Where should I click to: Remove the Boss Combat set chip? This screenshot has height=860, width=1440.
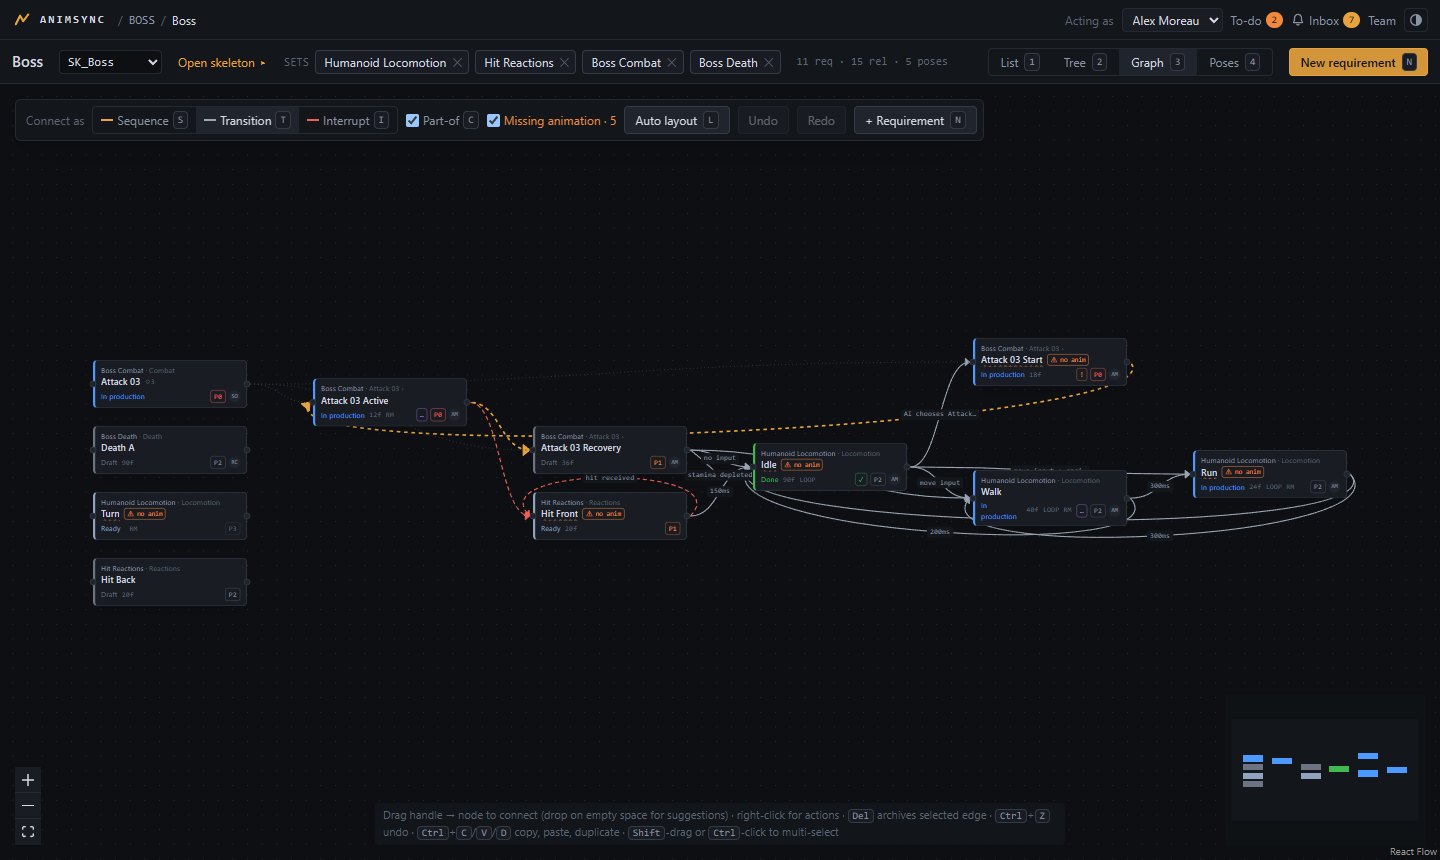tap(672, 62)
